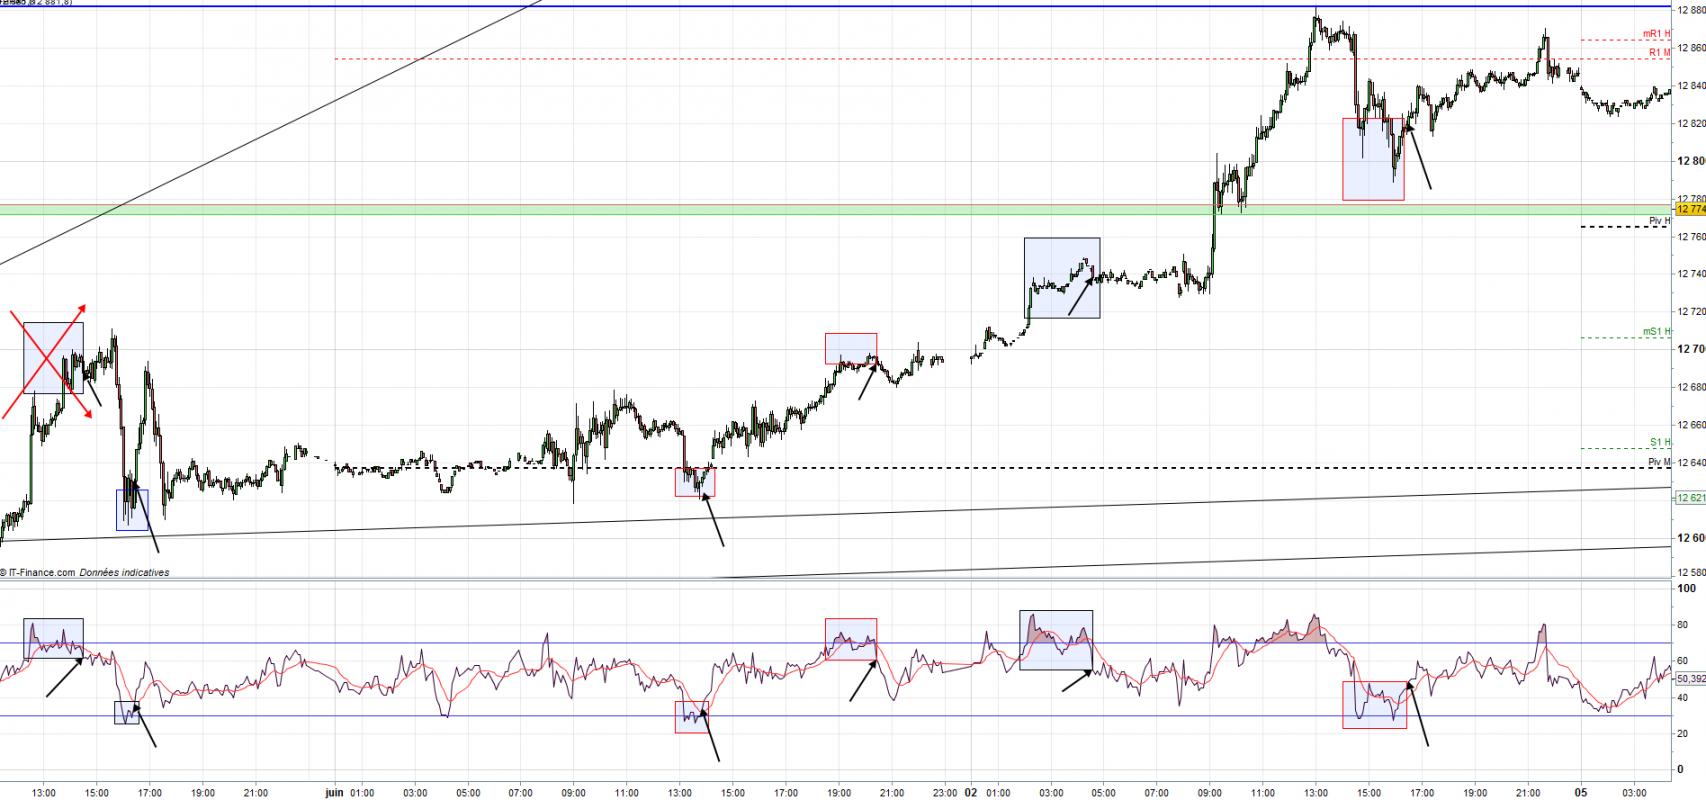Select the 50,392 RSI value tag

coord(1691,678)
